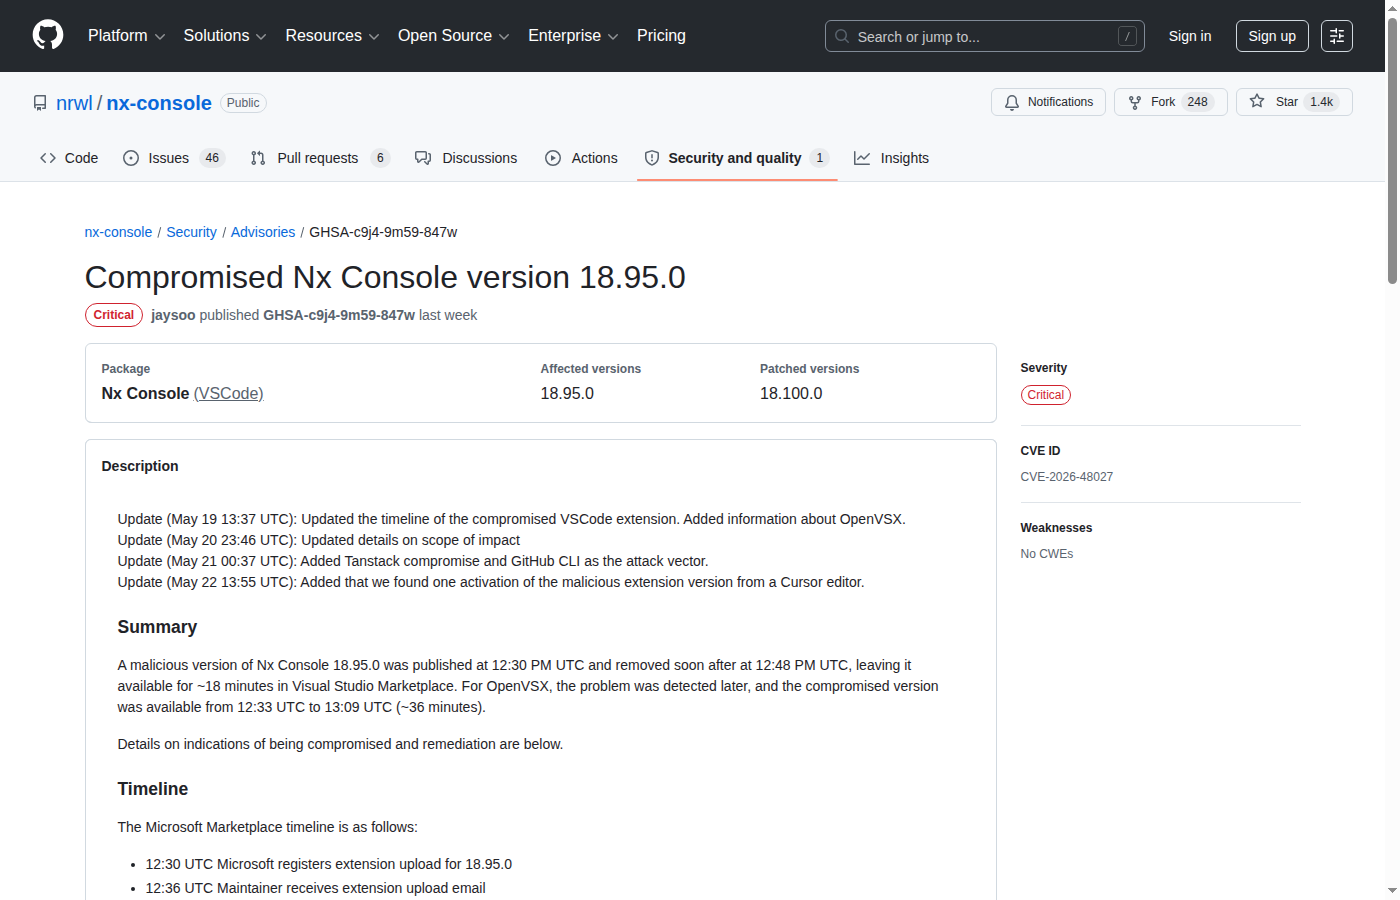1400x900 pixels.
Task: Switch to the Code tab
Action: 69,158
